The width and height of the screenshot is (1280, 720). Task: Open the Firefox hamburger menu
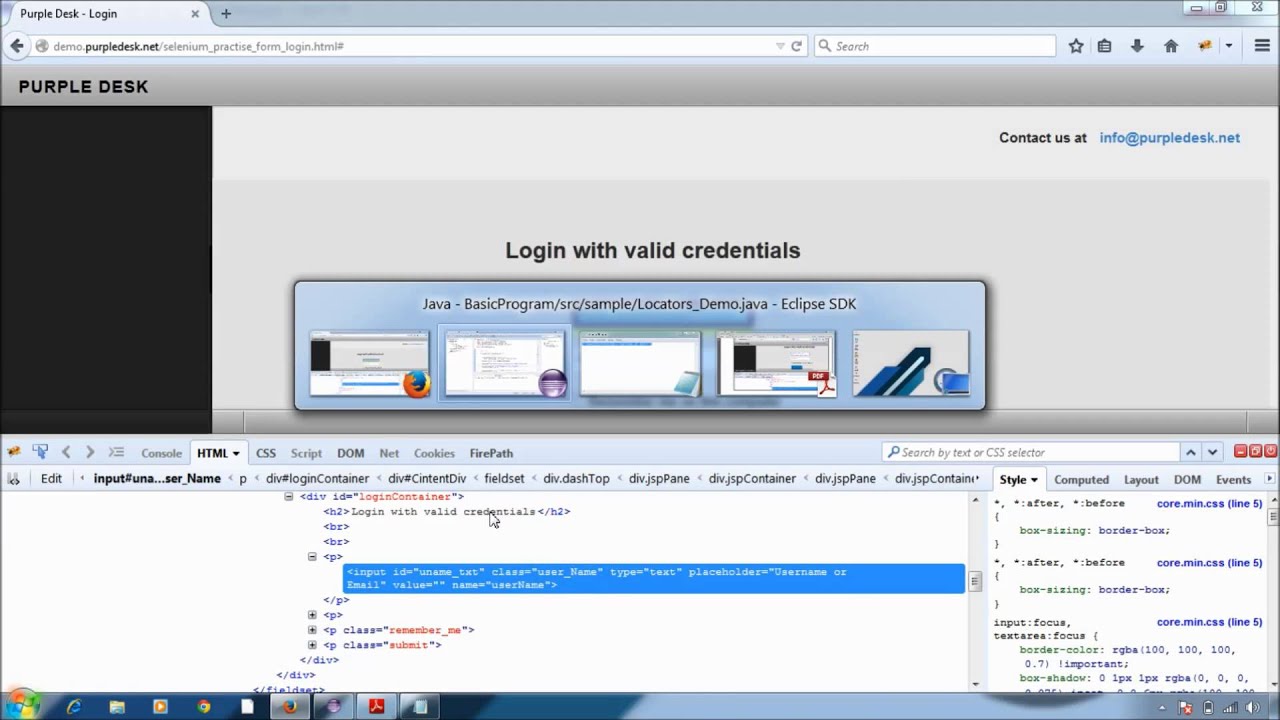(1263, 46)
